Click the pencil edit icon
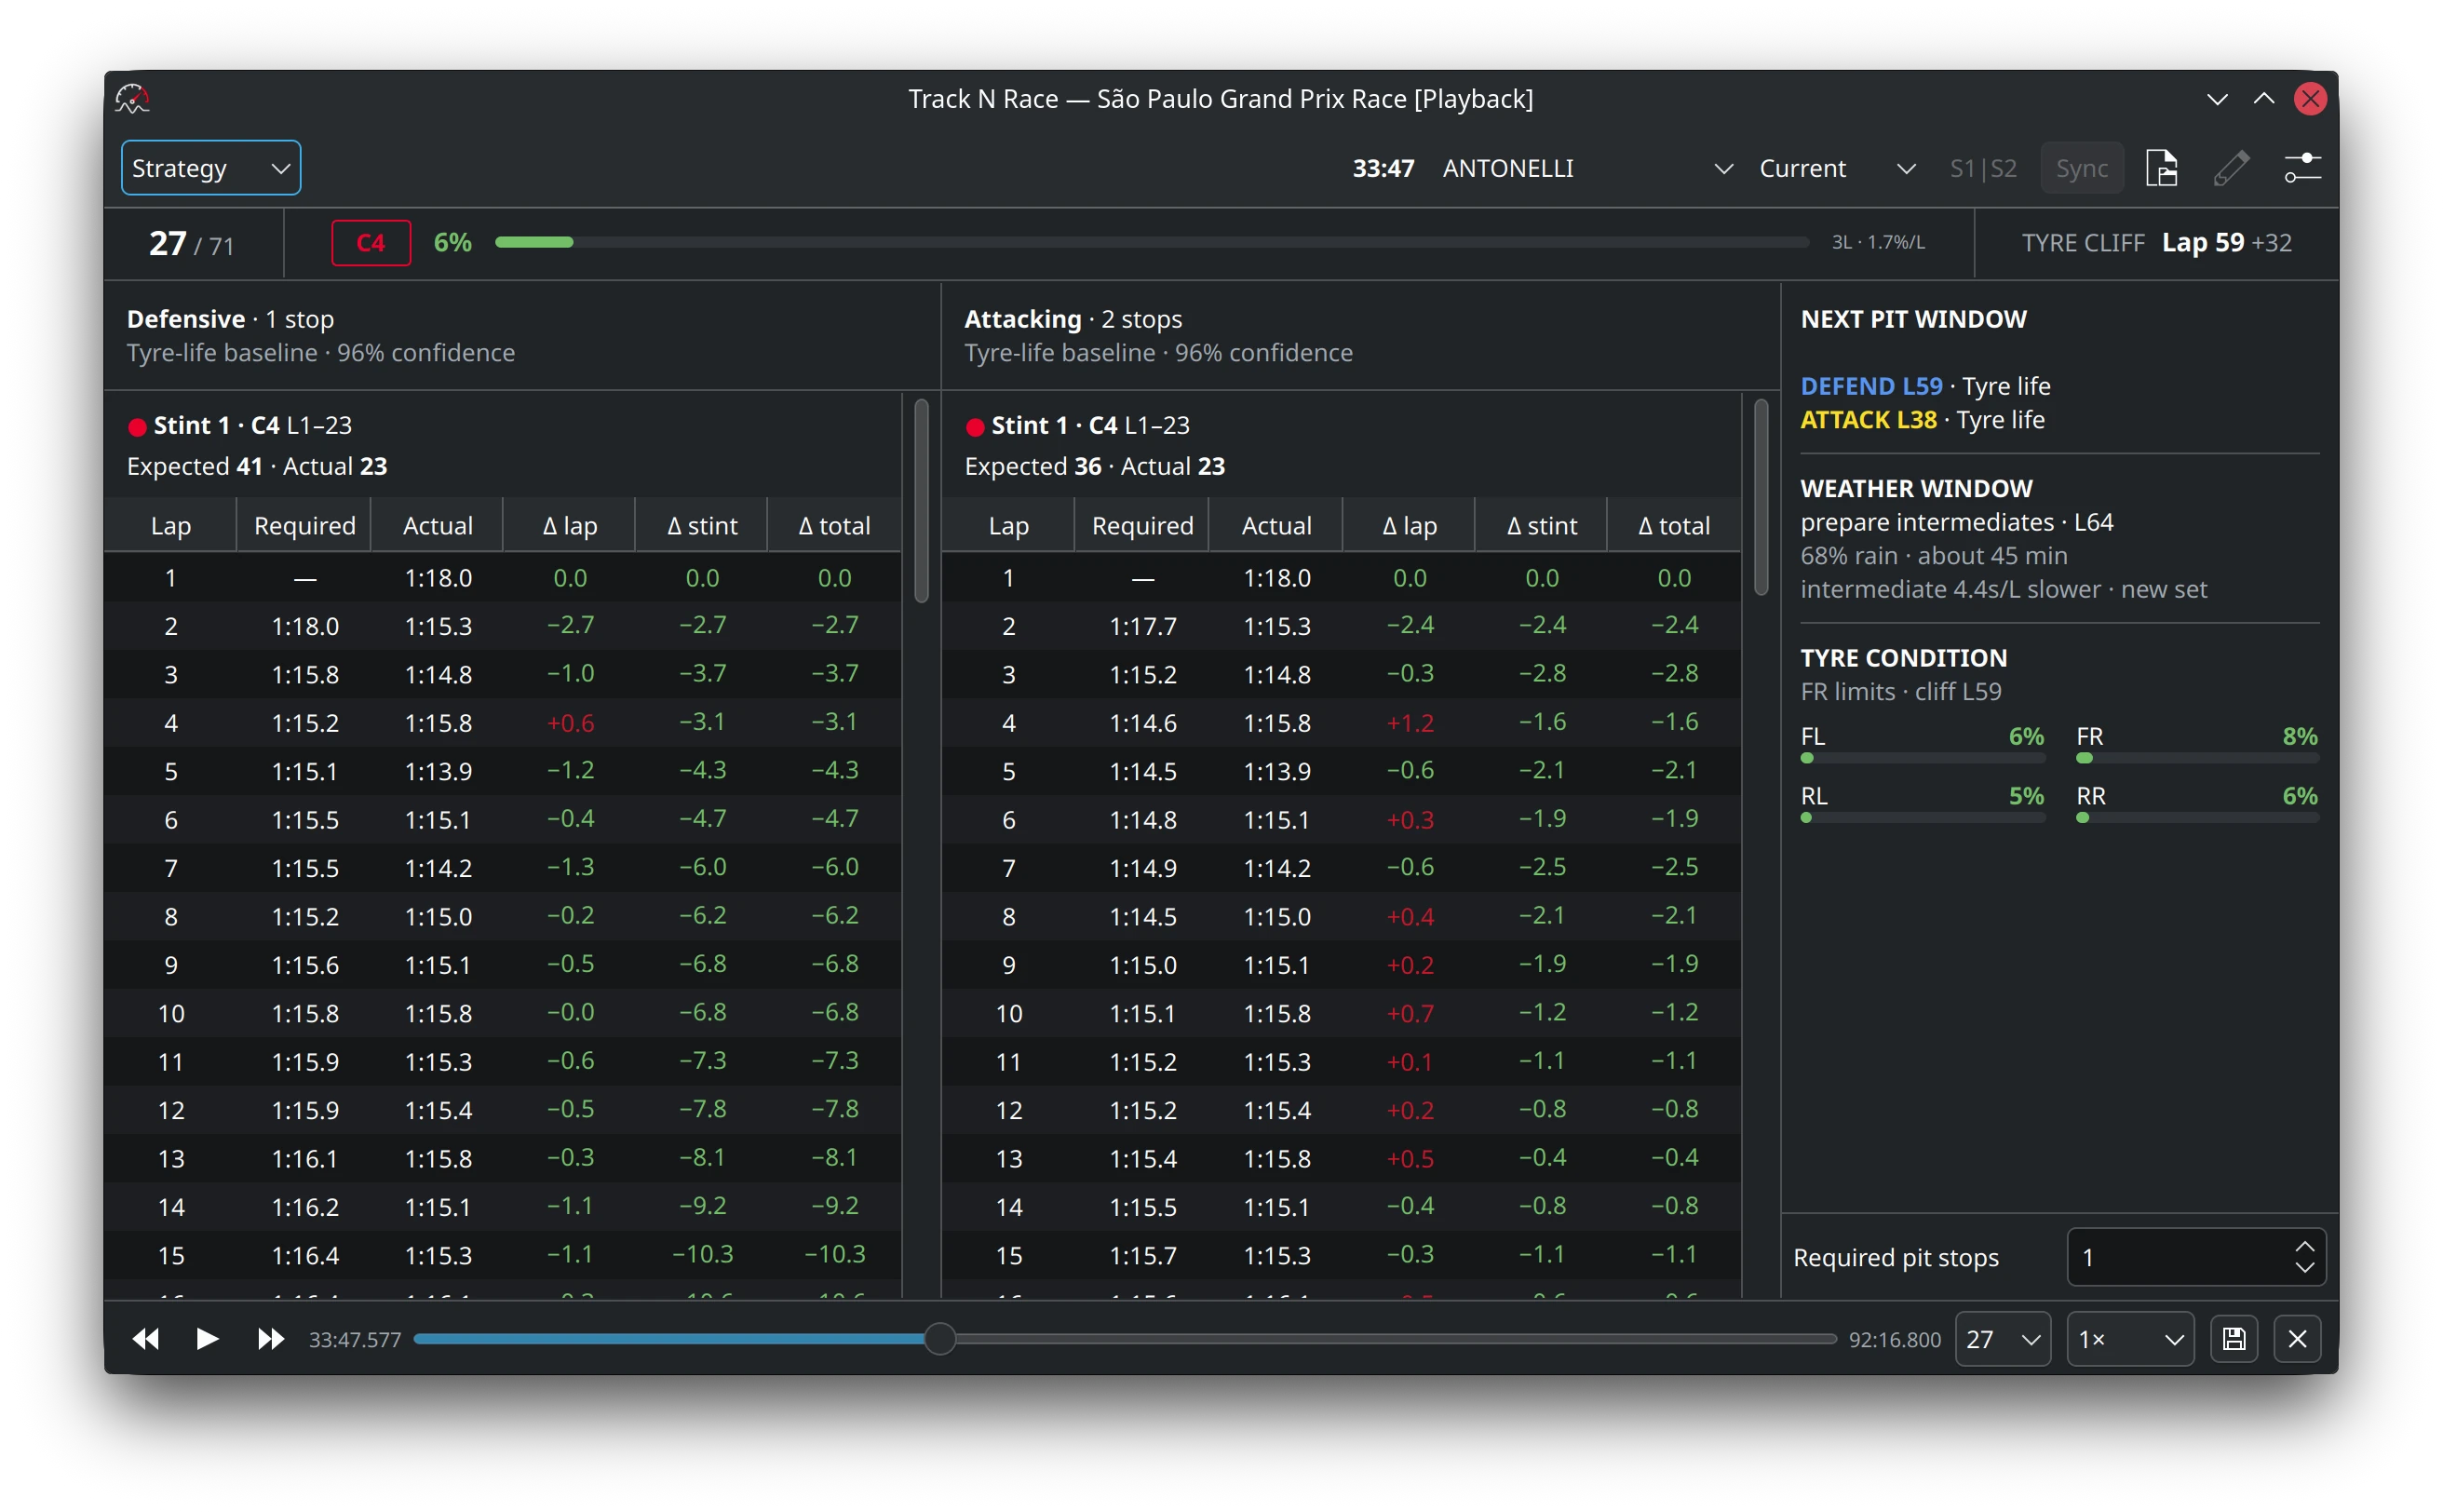Screen dimensions: 2443x1512 point(2231,168)
